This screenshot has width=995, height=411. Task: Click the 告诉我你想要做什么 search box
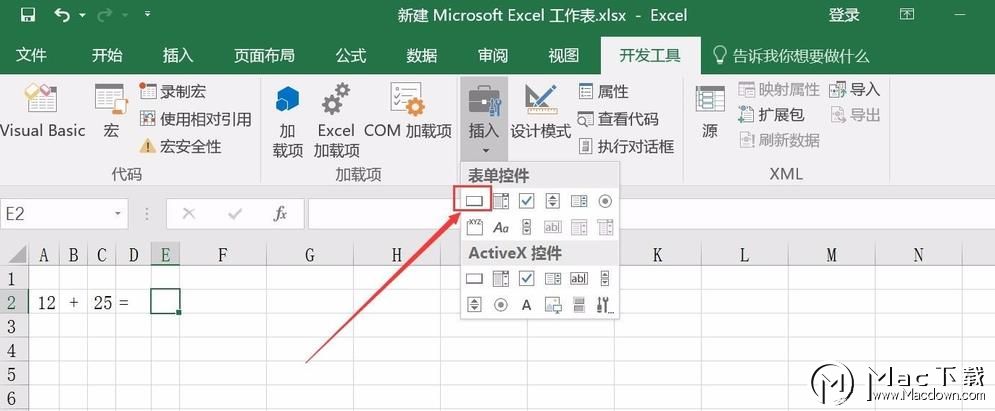click(791, 56)
